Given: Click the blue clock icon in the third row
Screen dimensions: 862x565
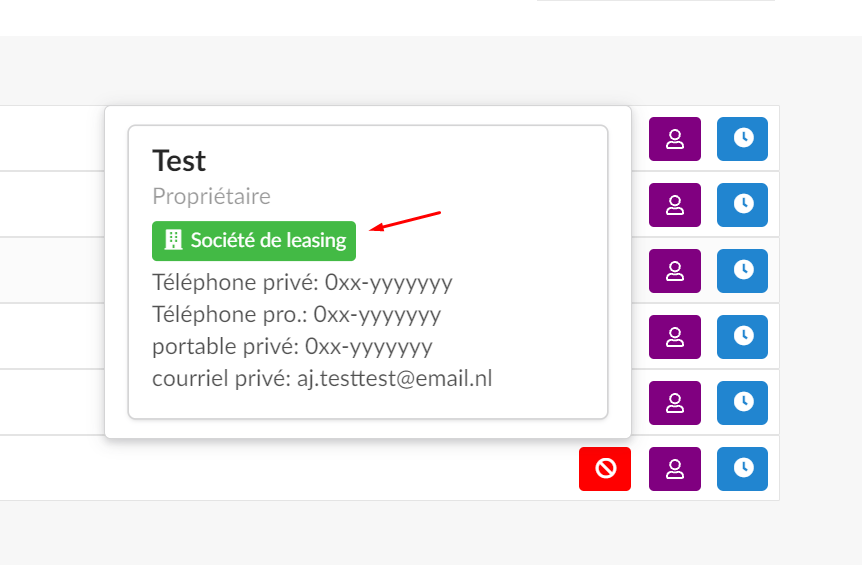Looking at the screenshot, I should [742, 271].
